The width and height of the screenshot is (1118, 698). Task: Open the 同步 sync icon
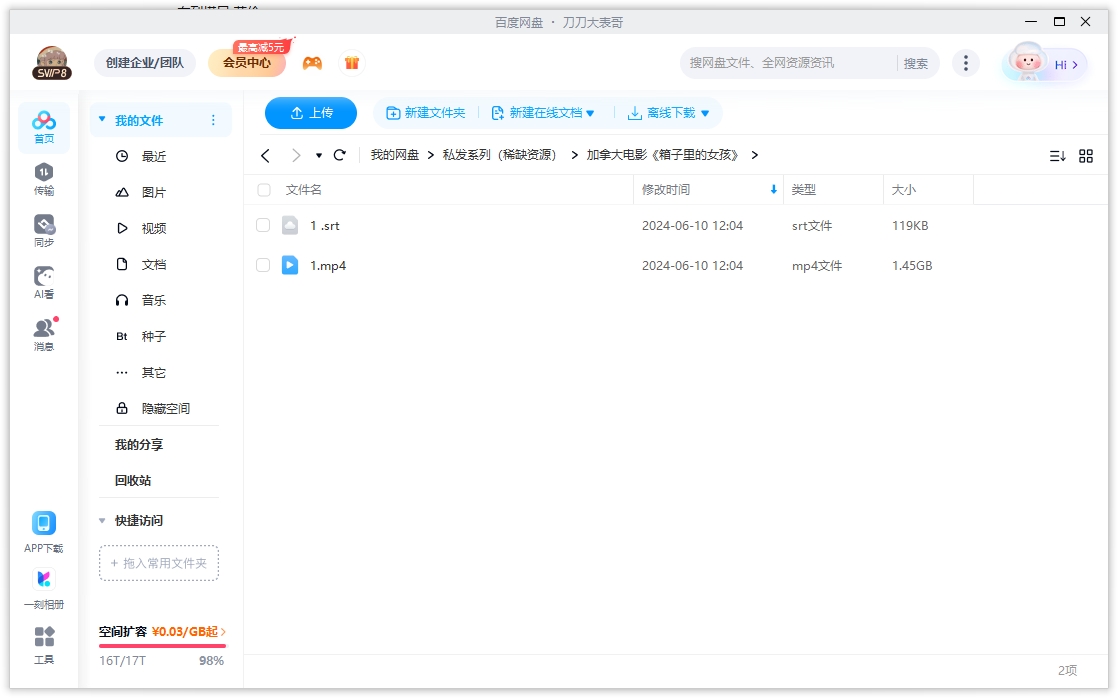point(44,227)
